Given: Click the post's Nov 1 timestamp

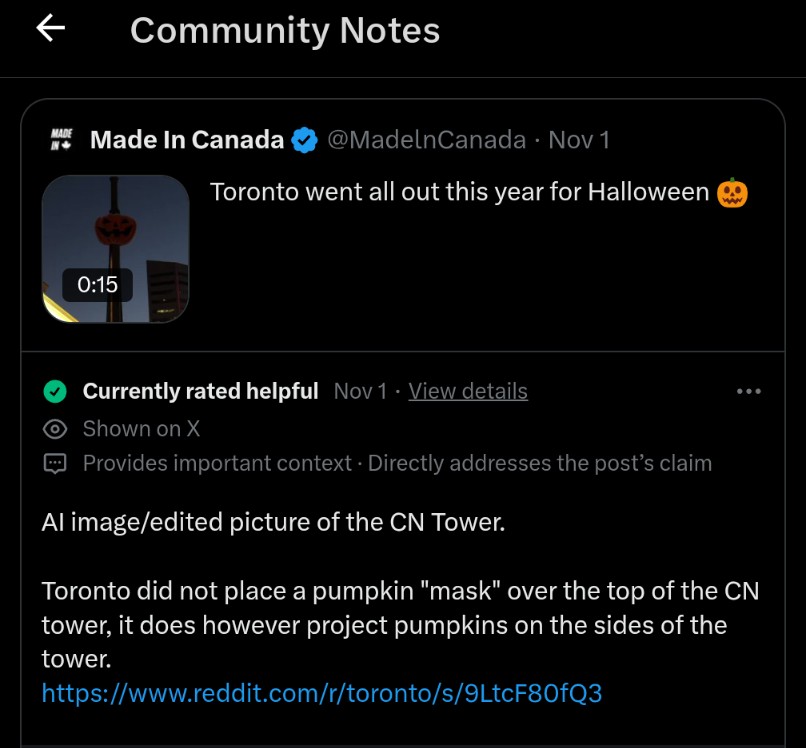Looking at the screenshot, I should coord(579,140).
